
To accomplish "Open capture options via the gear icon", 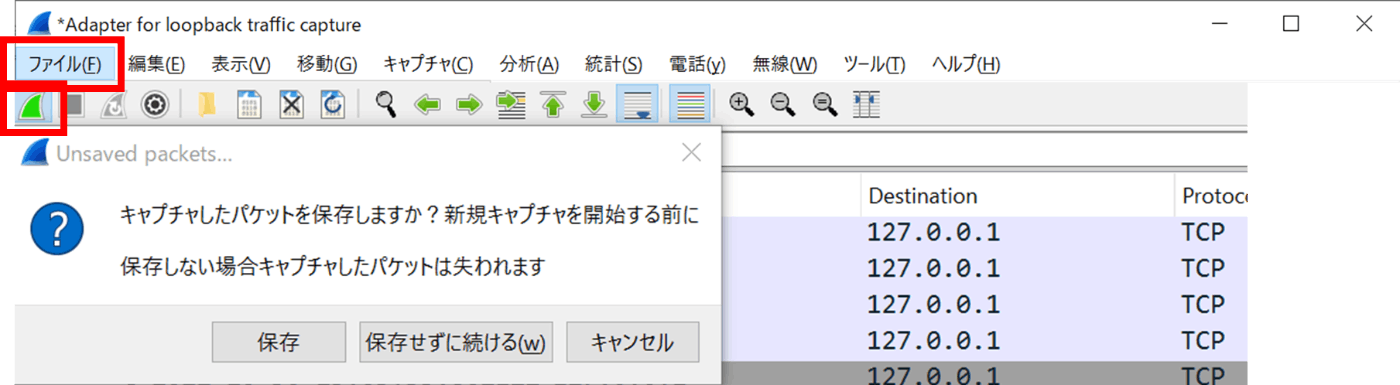I will [154, 105].
